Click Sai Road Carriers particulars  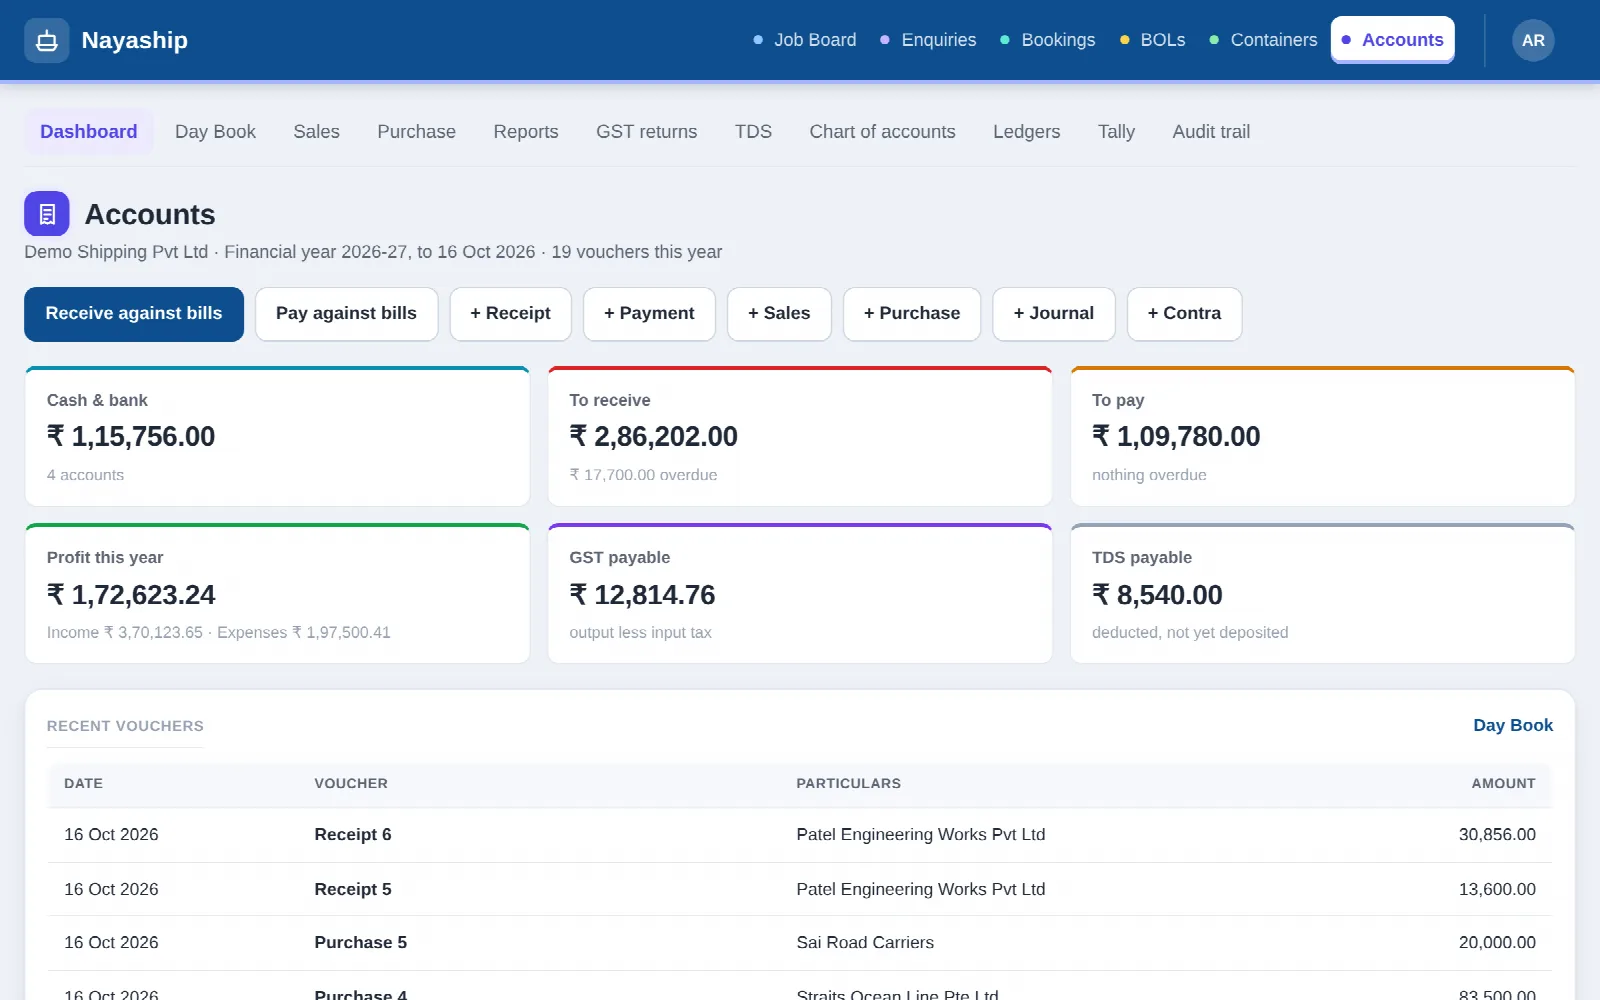865,943
